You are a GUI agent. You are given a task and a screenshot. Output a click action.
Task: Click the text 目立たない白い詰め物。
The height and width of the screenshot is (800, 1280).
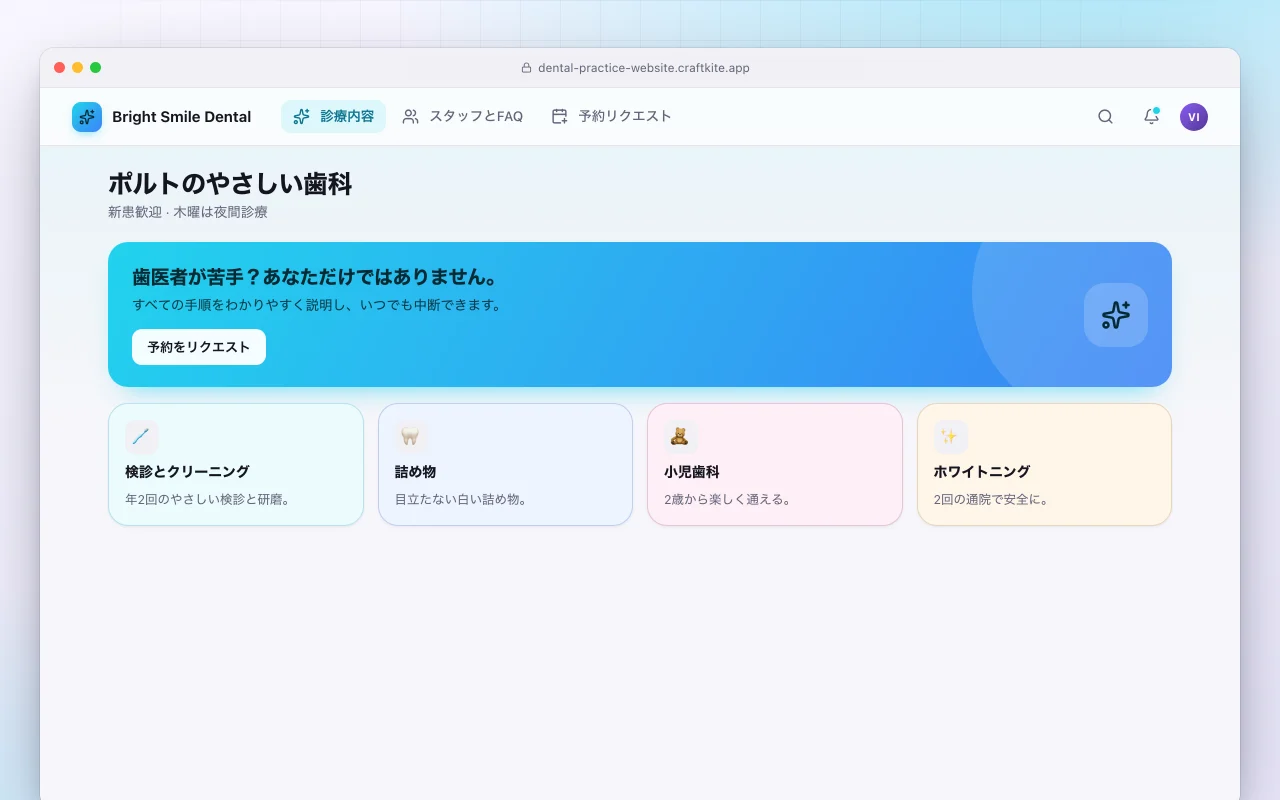[461, 499]
